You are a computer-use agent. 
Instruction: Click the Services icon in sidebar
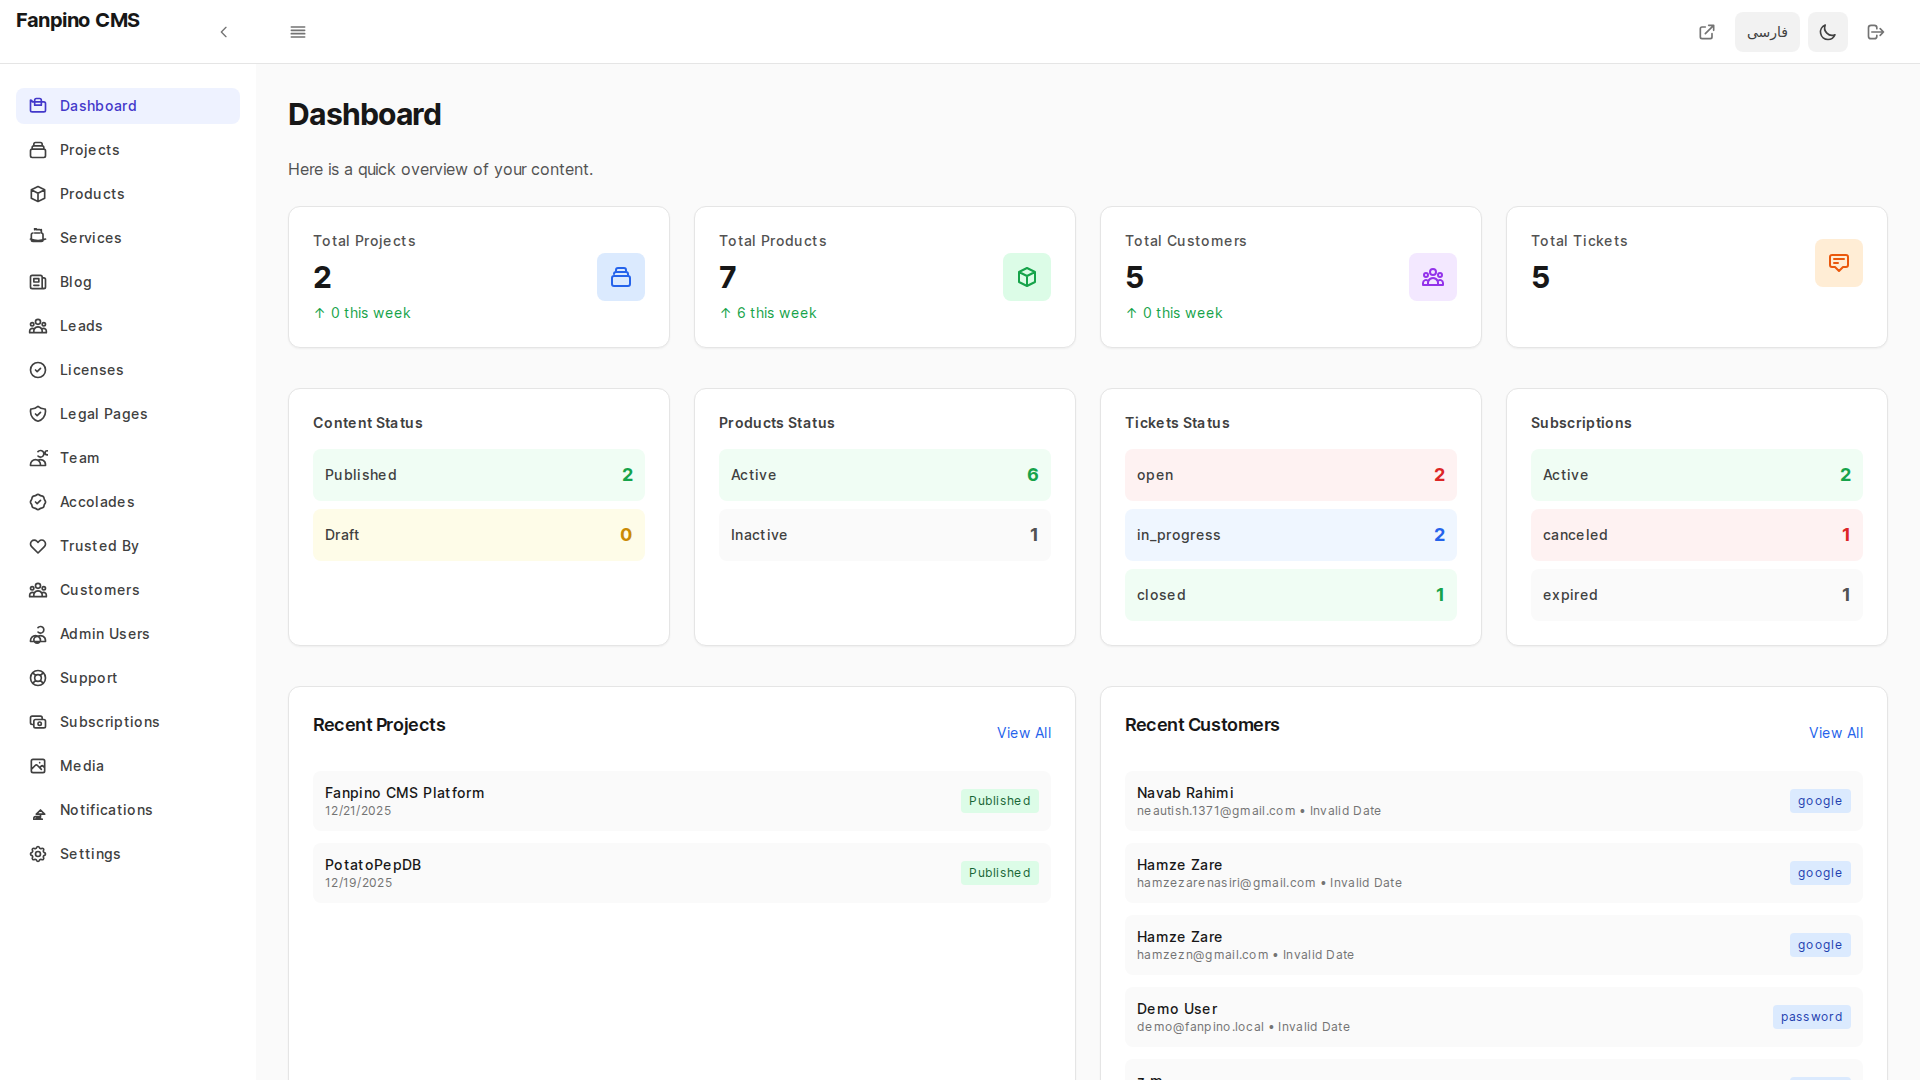(38, 238)
